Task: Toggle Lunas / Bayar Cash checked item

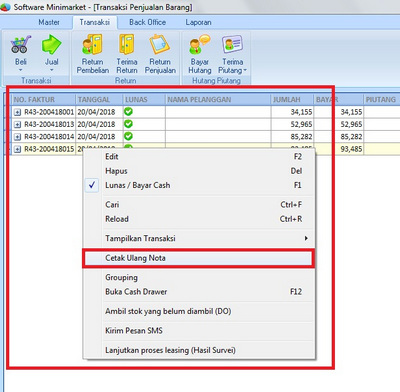Action: [199, 185]
